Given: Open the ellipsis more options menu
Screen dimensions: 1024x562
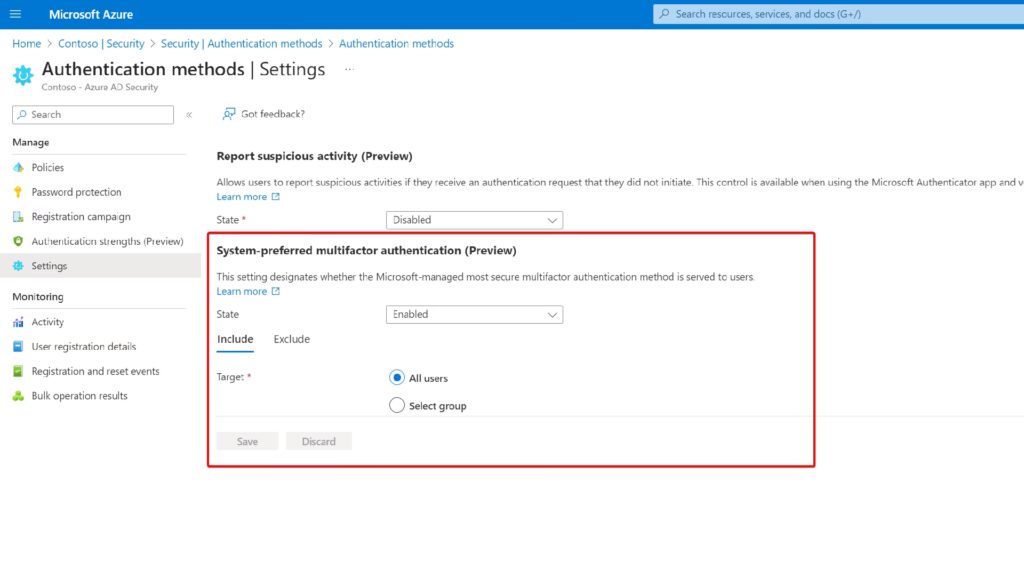Looking at the screenshot, I should [349, 69].
